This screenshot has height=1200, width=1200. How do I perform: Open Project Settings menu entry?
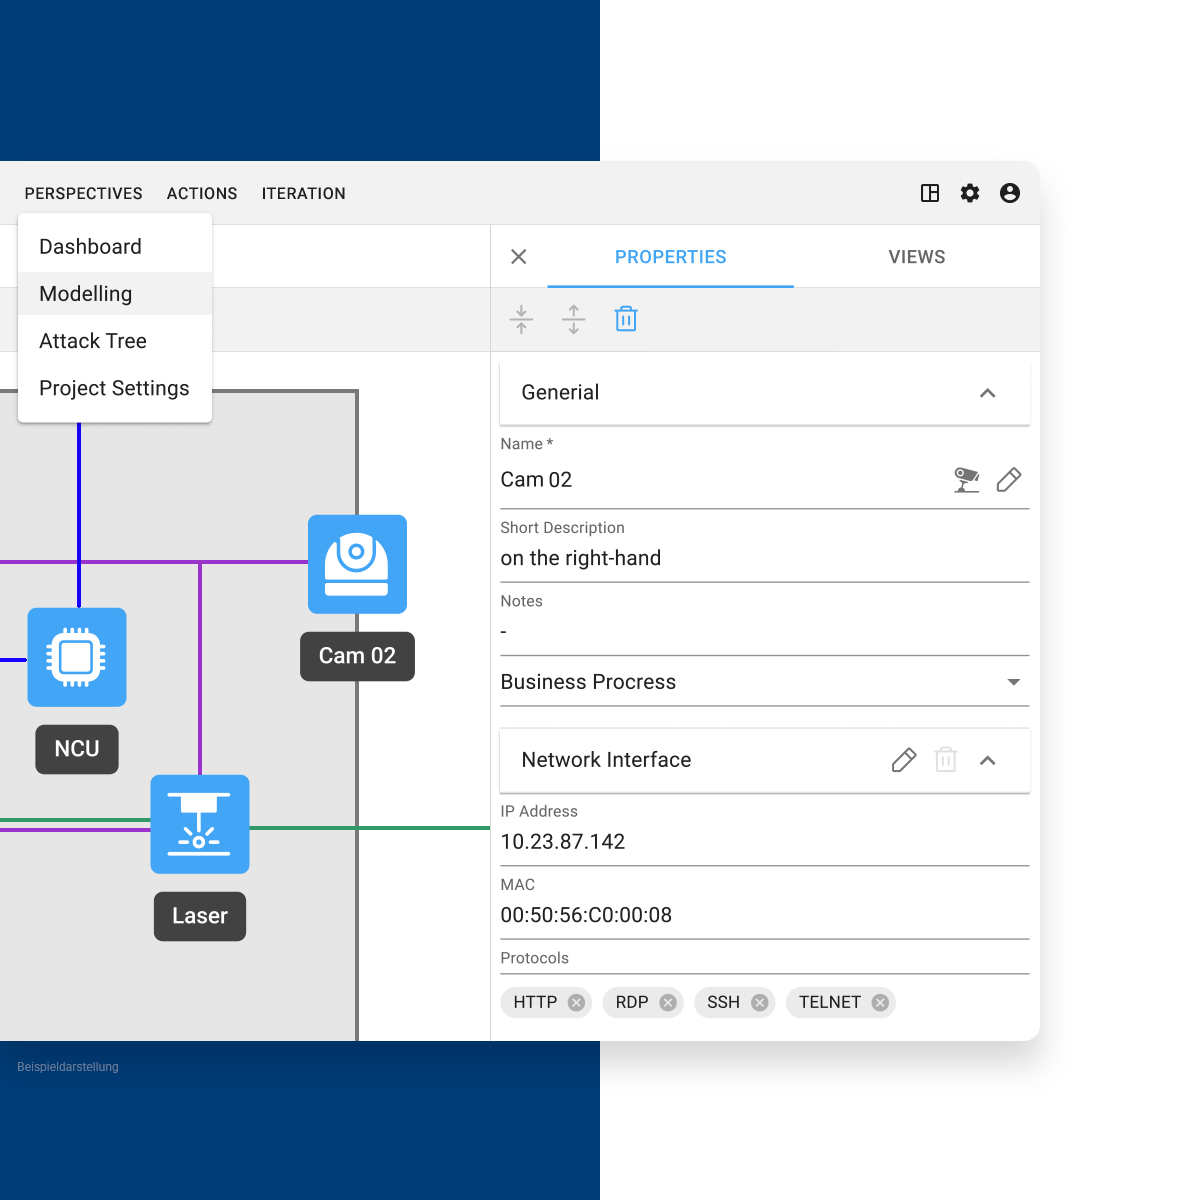114,388
